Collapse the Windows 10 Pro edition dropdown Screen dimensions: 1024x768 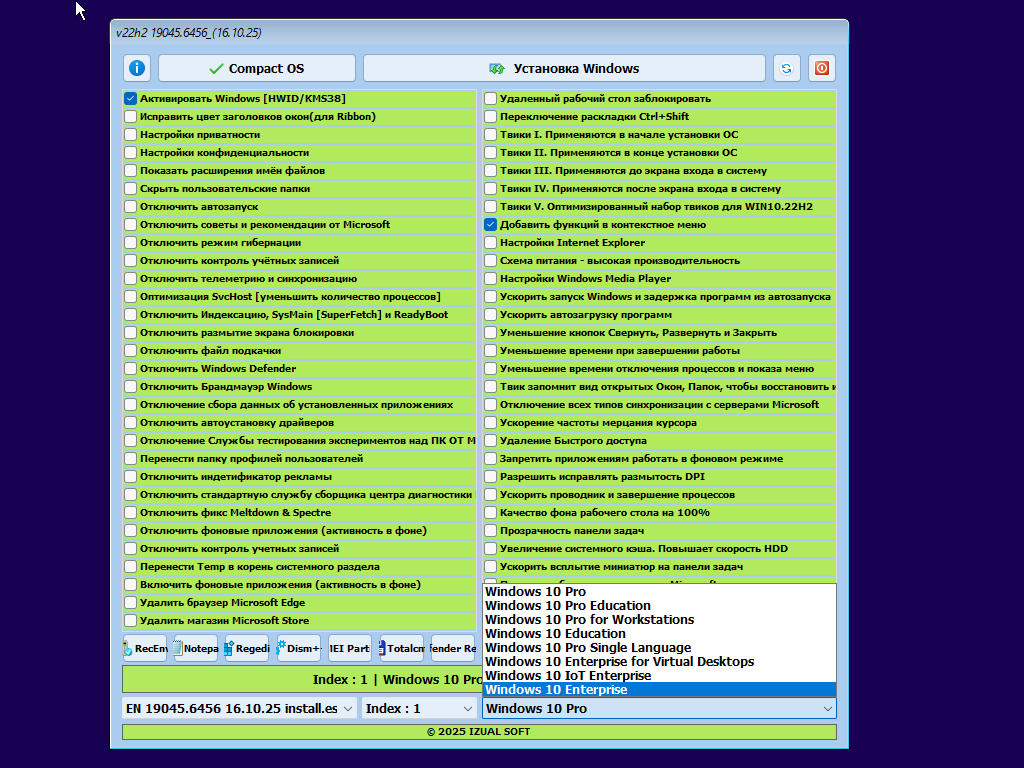[827, 708]
